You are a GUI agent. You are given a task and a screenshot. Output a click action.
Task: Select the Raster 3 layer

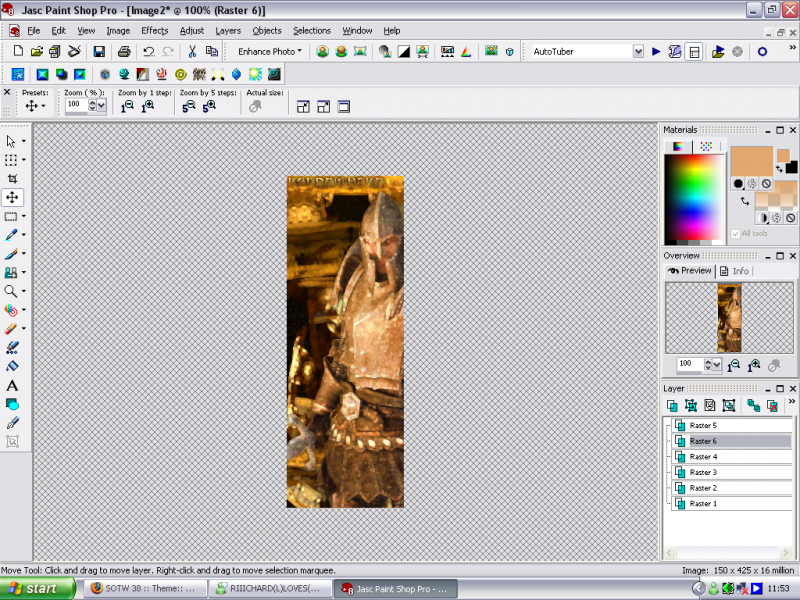point(732,472)
